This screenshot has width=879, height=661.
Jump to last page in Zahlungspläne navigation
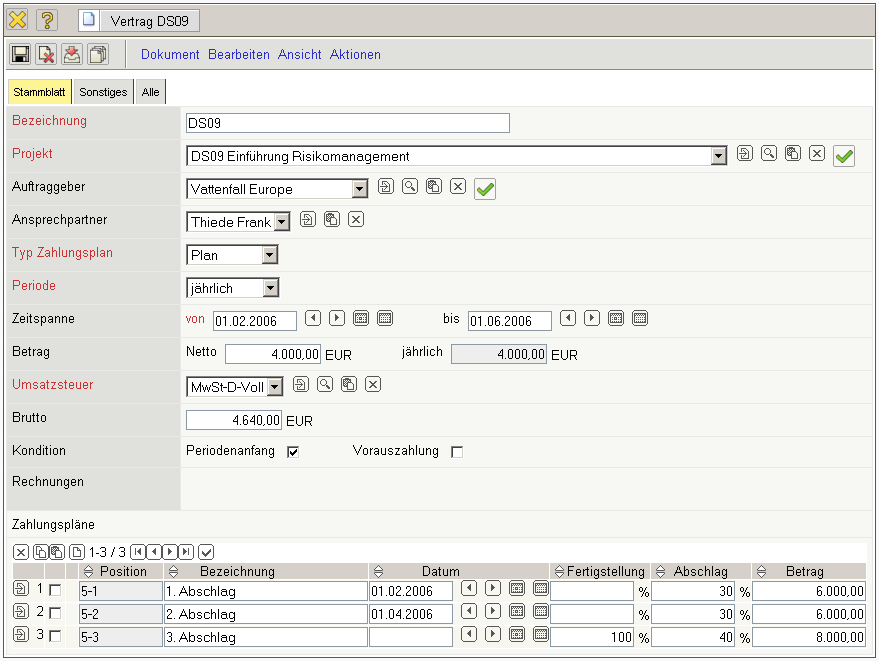point(186,552)
